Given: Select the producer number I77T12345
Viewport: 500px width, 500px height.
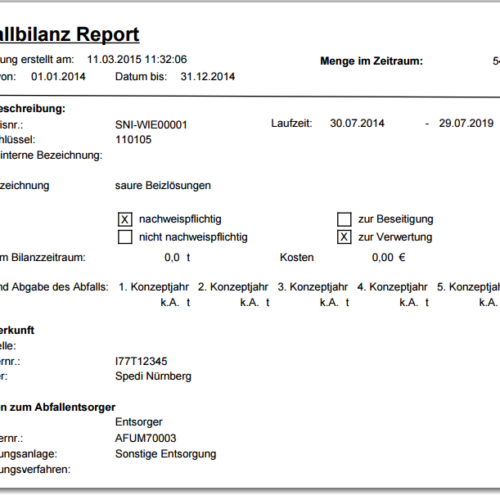Looking at the screenshot, I should [x=141, y=361].
